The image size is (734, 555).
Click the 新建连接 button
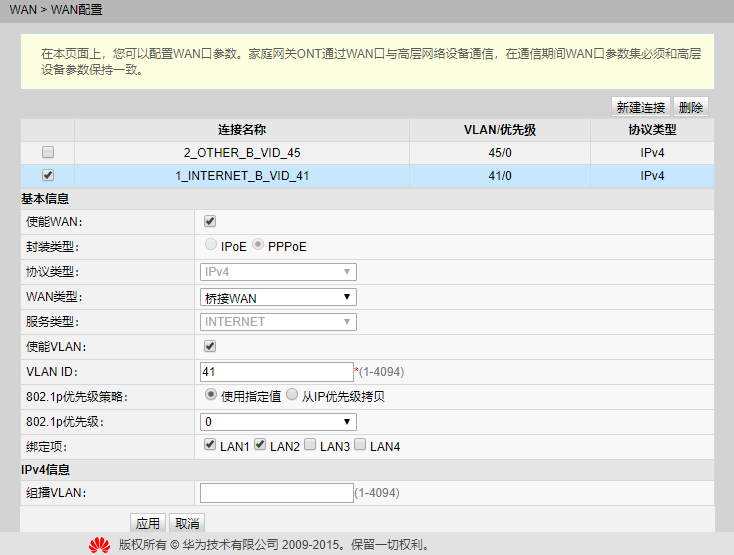coord(640,107)
